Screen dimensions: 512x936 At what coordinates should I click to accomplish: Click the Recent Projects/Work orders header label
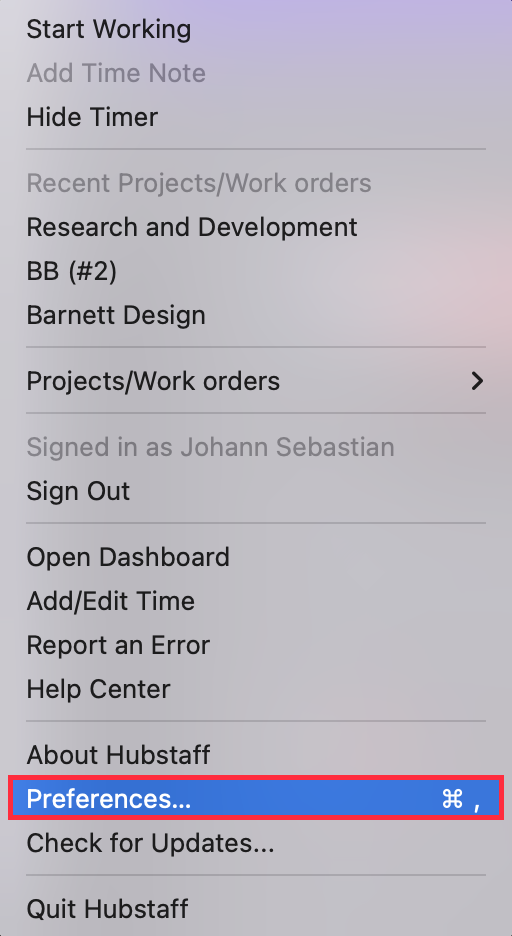click(199, 183)
